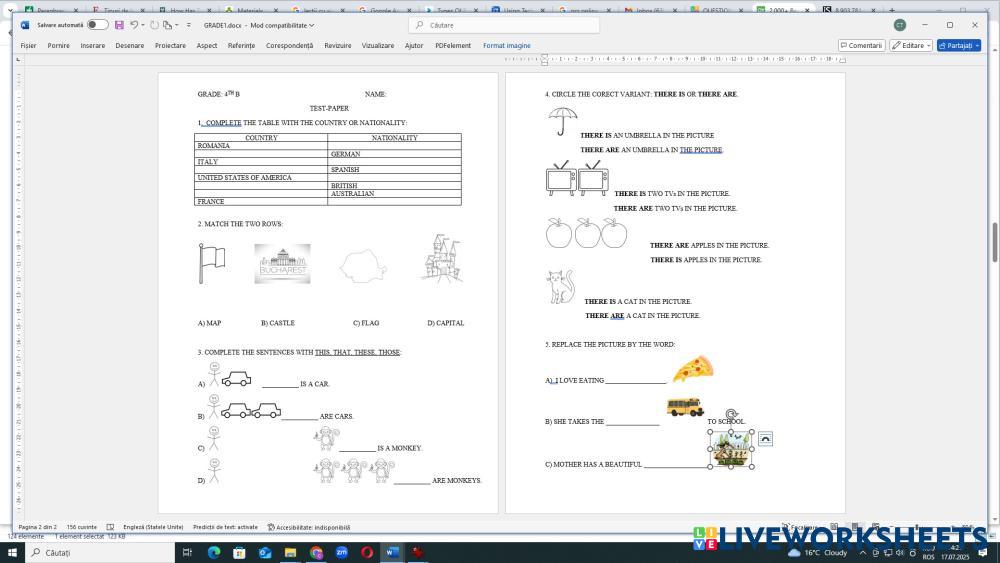This screenshot has height=563, width=1000.
Task: Click the layout options icon beside selected image
Action: pyautogui.click(x=765, y=439)
